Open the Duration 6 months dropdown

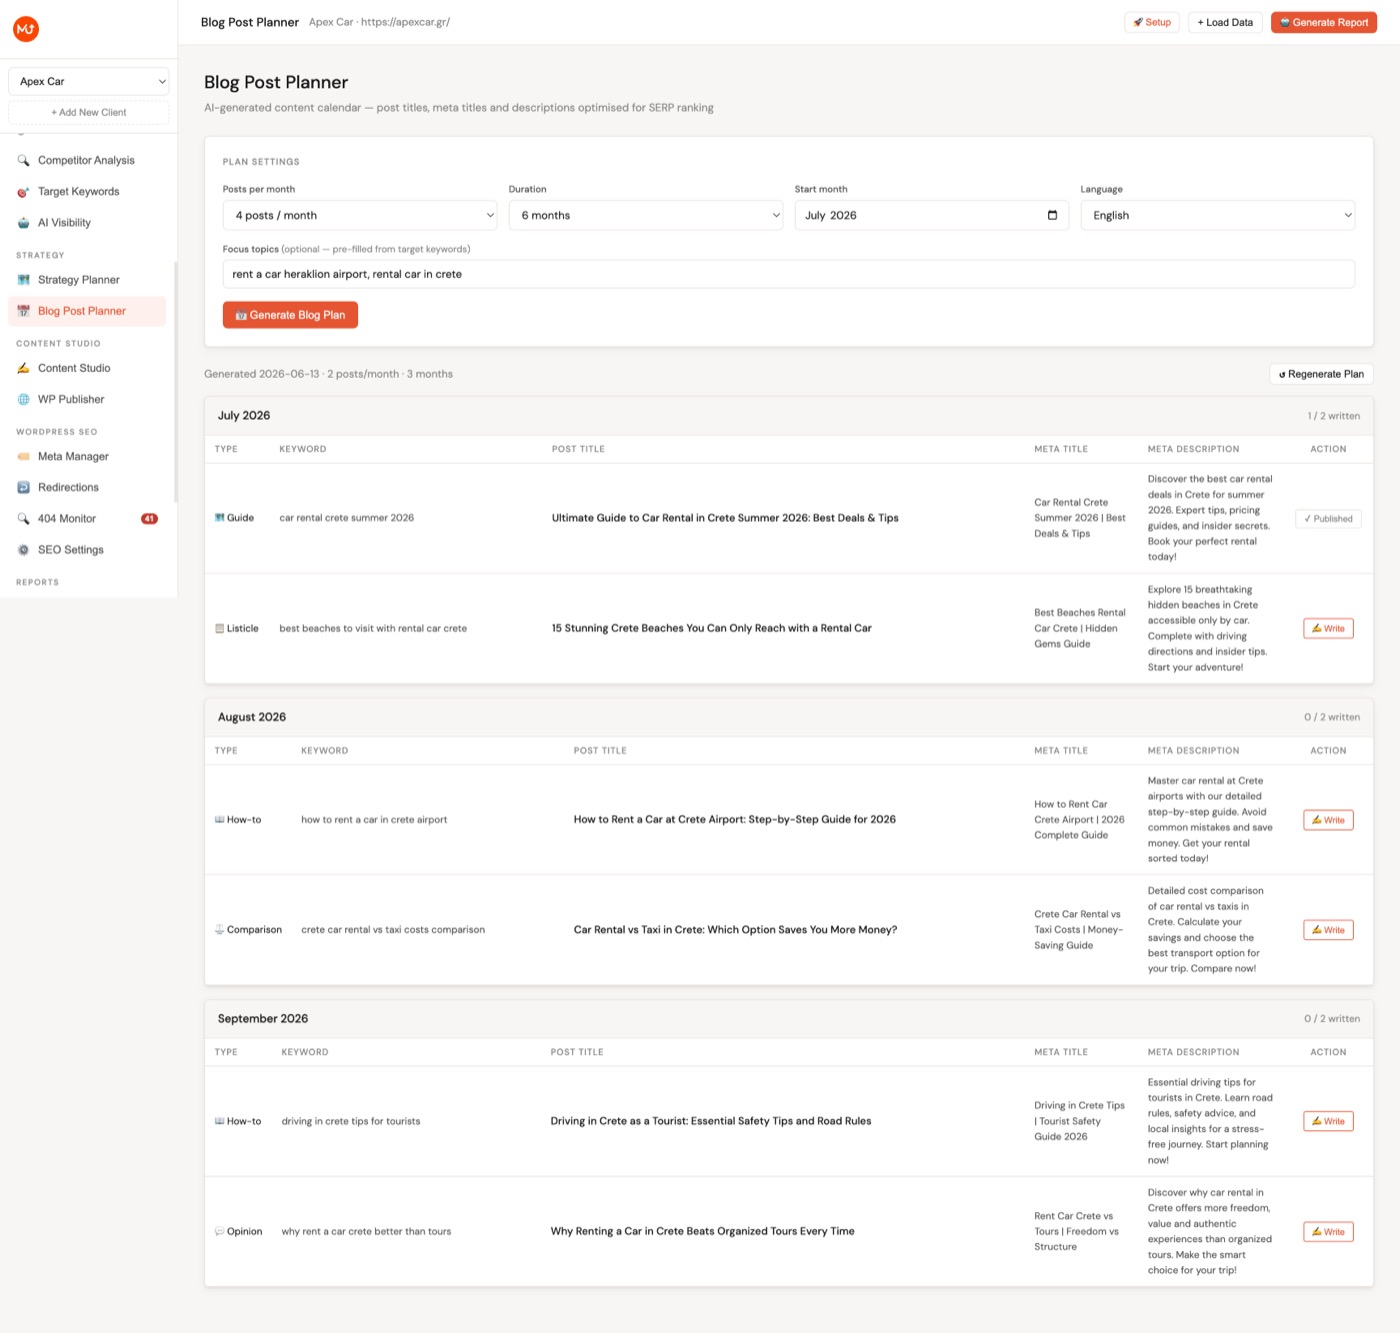(x=646, y=215)
